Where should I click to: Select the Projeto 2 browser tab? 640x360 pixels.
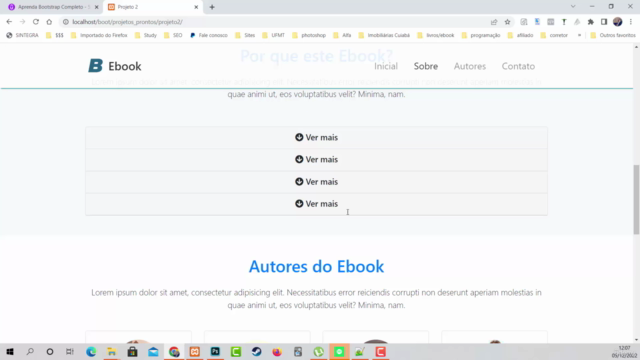click(152, 7)
